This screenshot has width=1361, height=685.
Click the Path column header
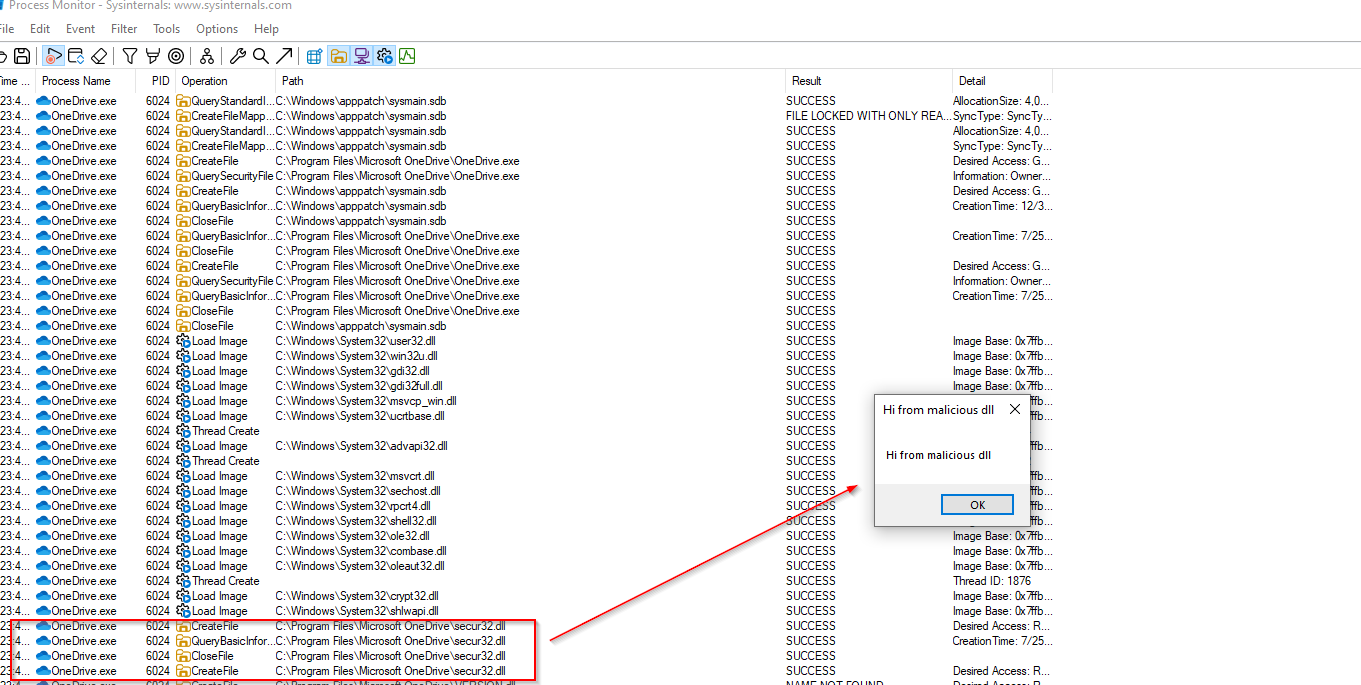pos(530,81)
